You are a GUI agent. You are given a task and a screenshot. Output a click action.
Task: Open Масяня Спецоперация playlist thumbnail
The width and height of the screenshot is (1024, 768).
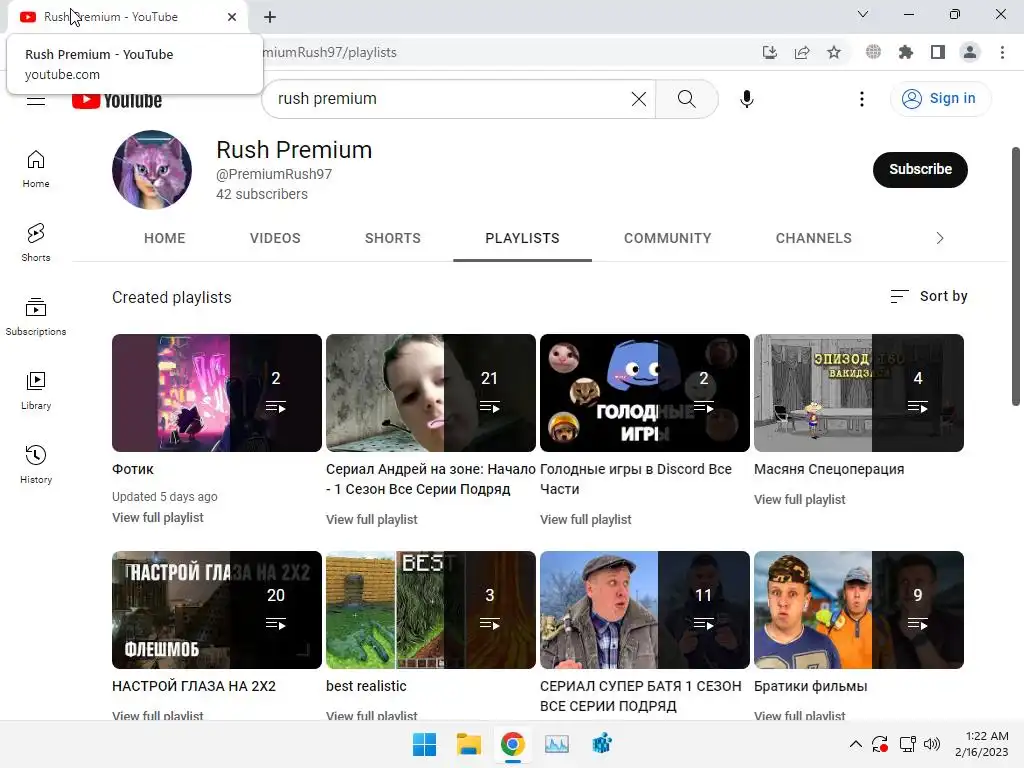click(x=859, y=393)
